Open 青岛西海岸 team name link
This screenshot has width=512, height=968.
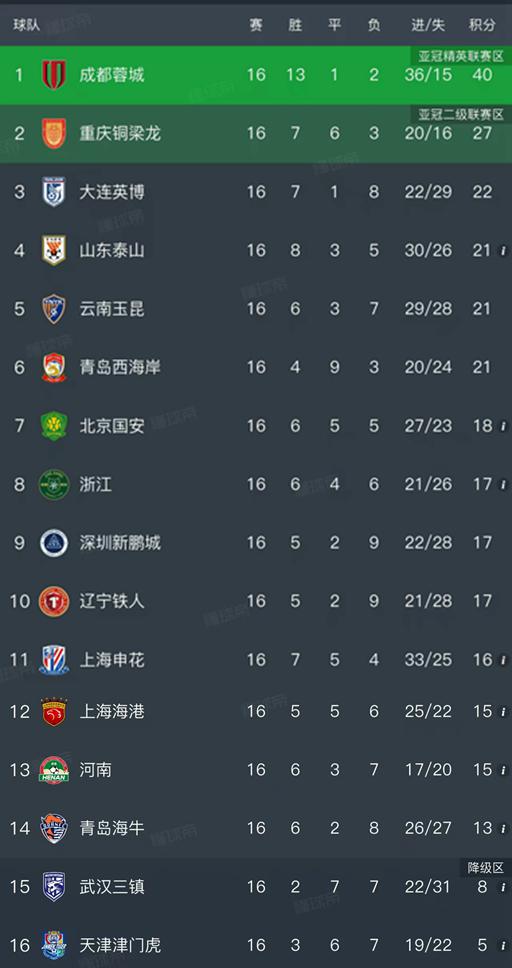pos(120,367)
